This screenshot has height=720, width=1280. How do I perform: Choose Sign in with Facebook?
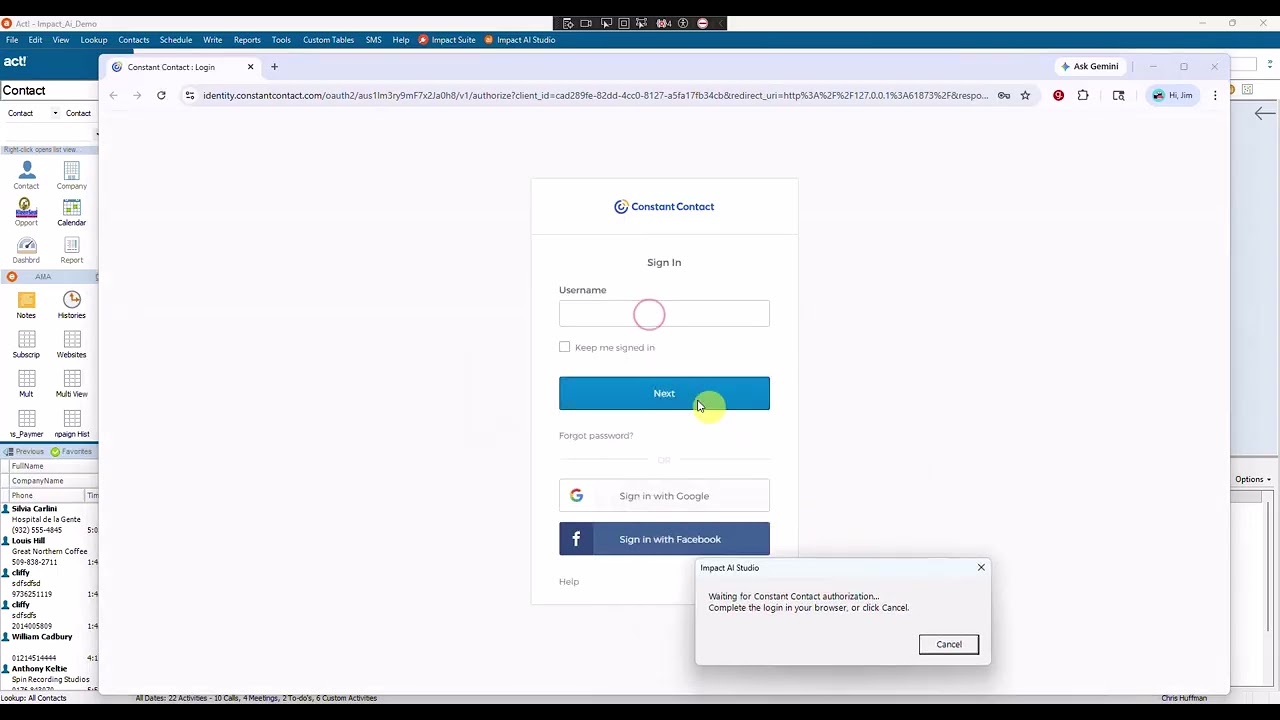(664, 539)
